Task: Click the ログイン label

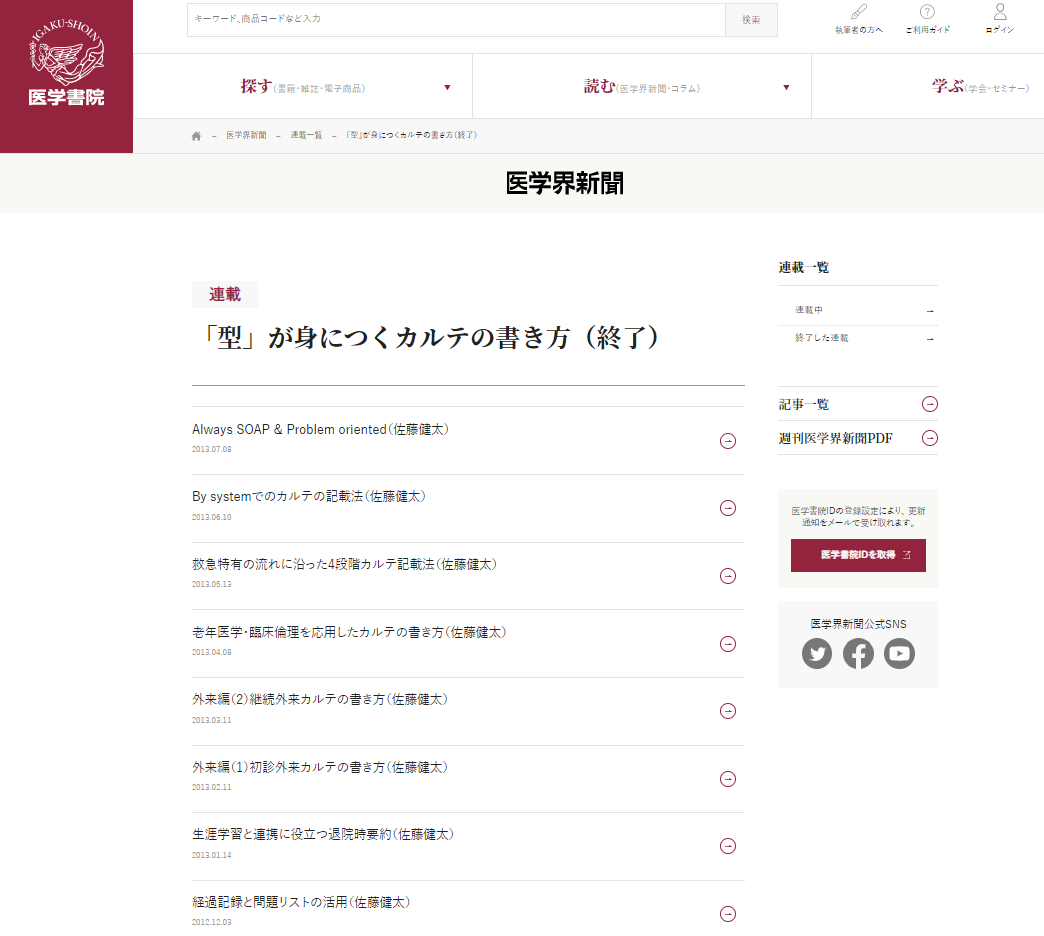Action: [x=1000, y=30]
